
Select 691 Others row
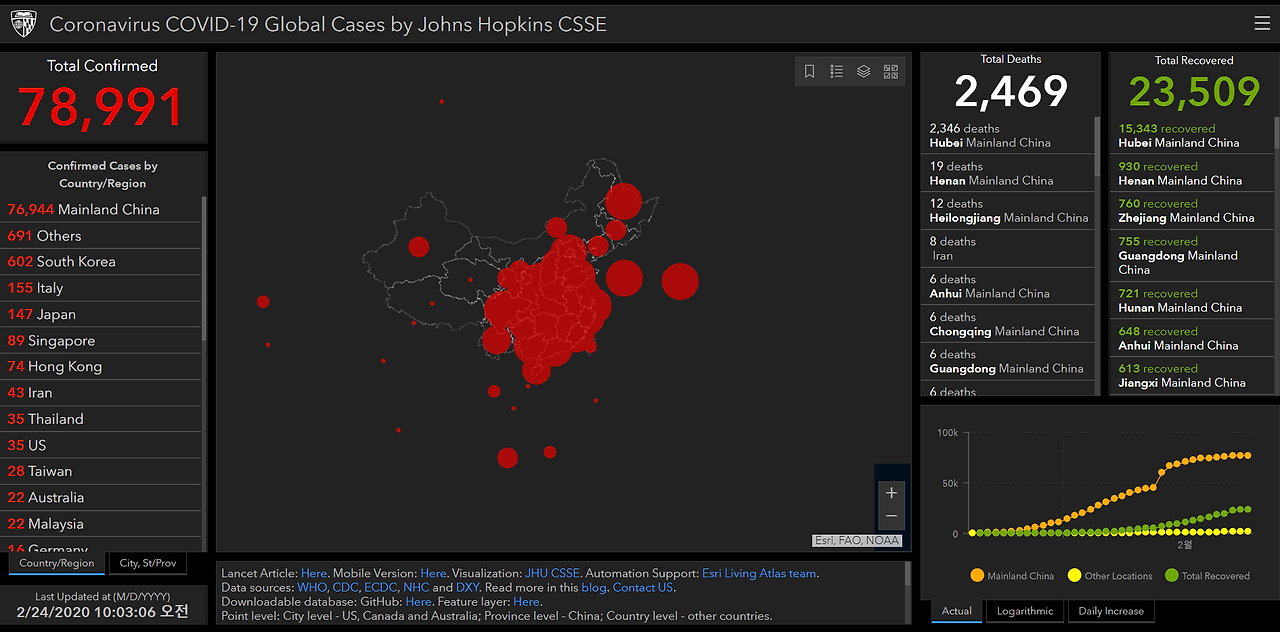coord(101,235)
